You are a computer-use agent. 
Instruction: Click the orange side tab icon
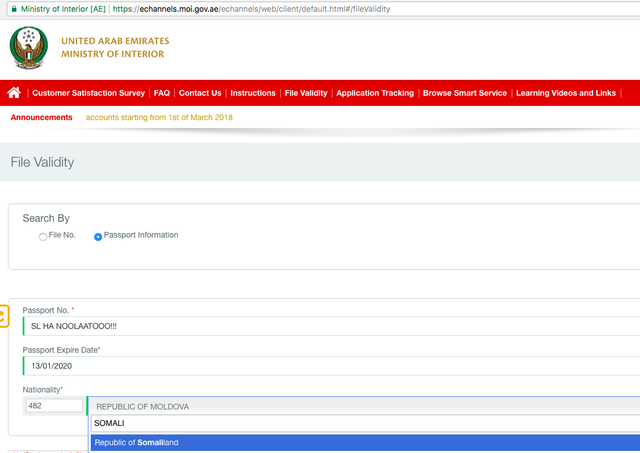[x=4, y=316]
